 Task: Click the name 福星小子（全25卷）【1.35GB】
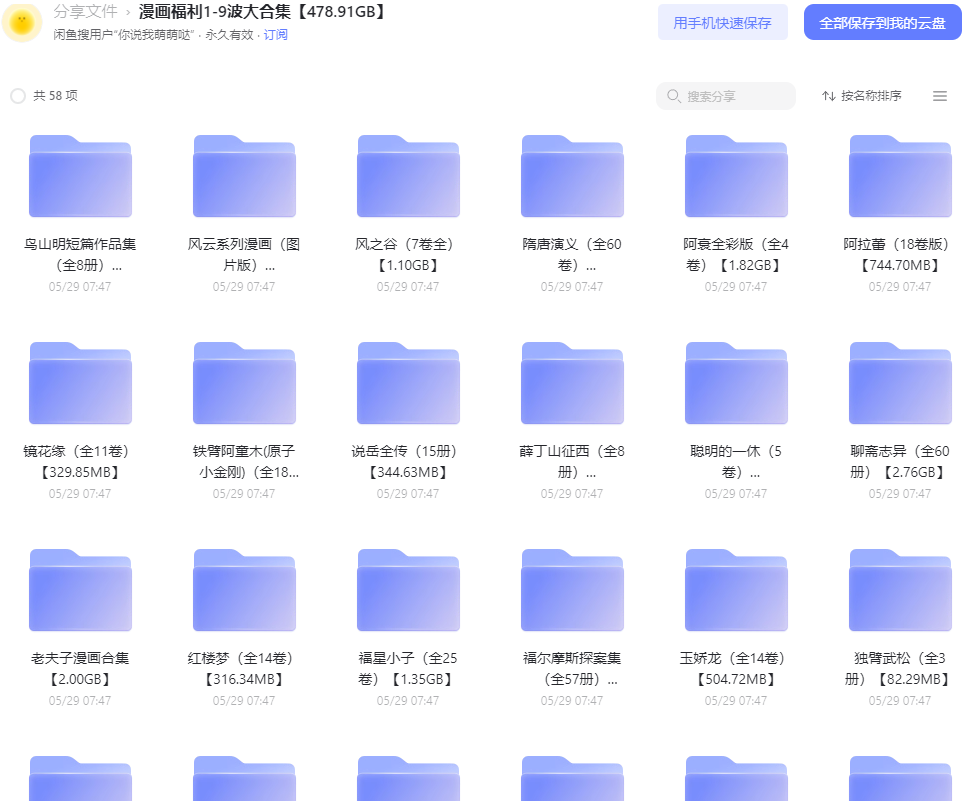pyautogui.click(x=408, y=668)
